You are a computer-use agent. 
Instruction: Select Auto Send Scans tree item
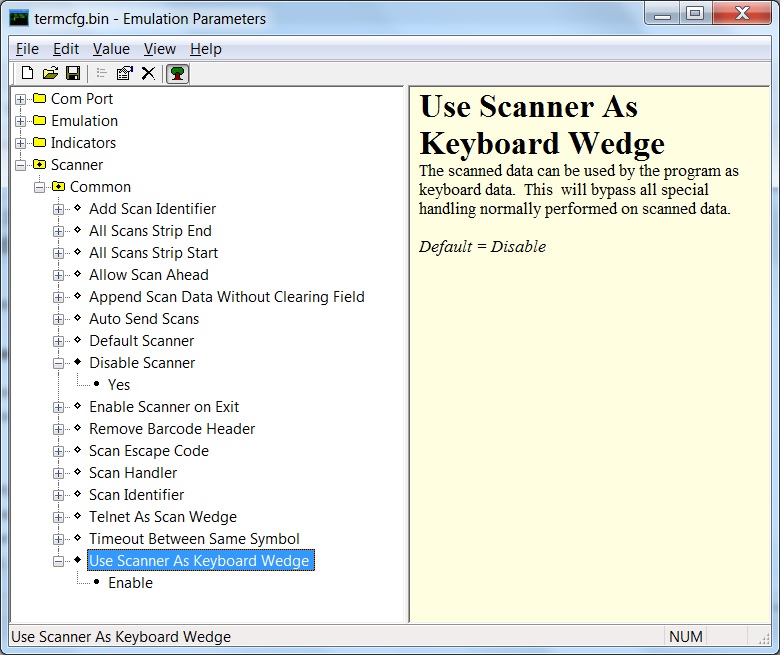tap(144, 319)
